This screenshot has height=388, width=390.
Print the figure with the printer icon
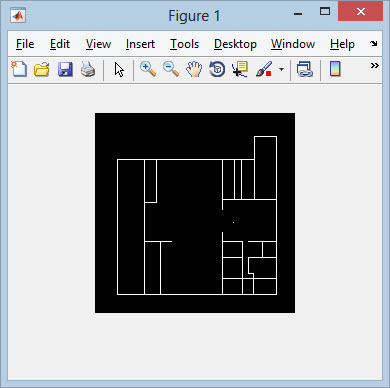(88, 69)
